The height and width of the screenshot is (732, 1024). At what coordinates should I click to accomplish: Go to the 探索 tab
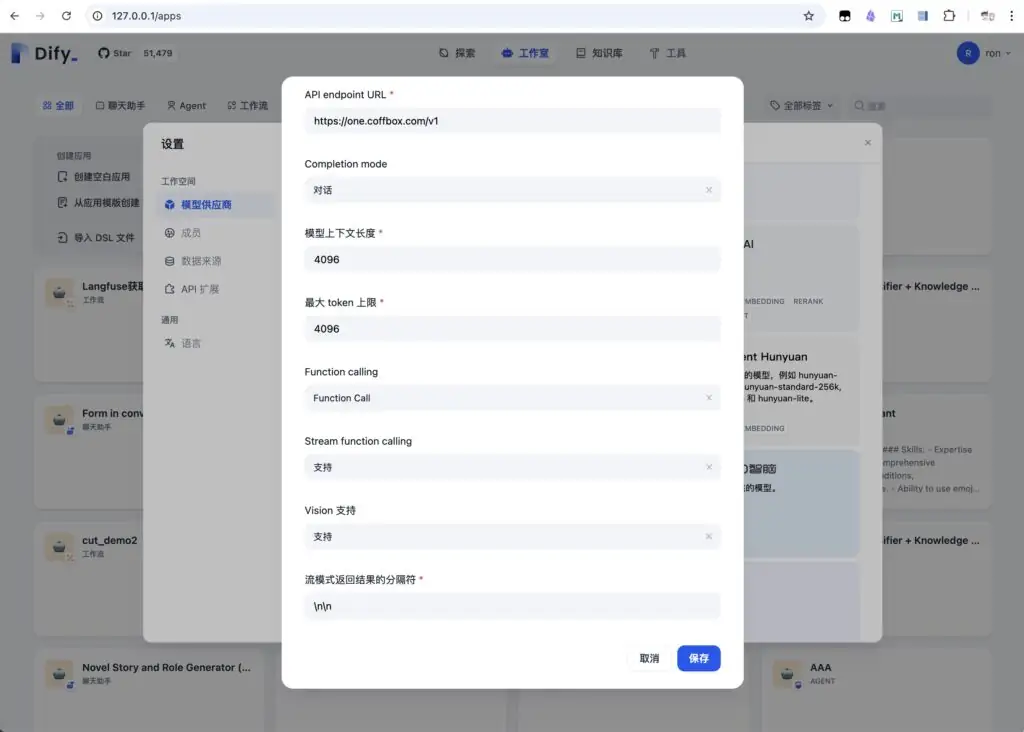pyautogui.click(x=457, y=53)
